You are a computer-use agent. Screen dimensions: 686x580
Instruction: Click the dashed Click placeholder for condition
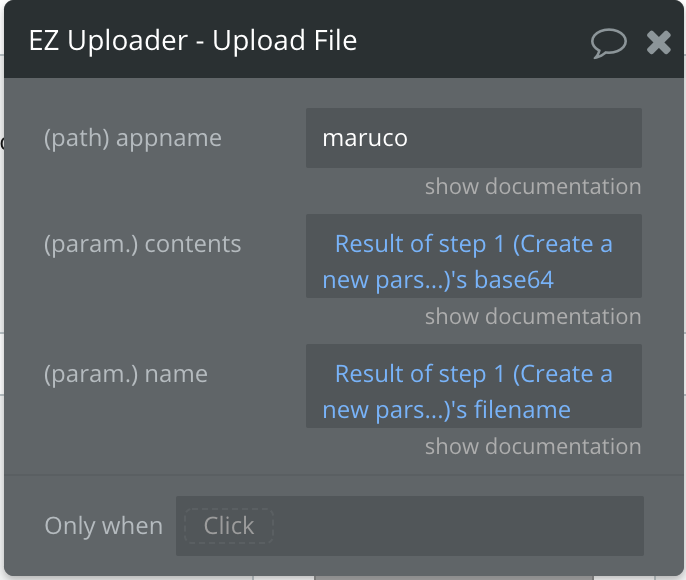[x=229, y=526]
